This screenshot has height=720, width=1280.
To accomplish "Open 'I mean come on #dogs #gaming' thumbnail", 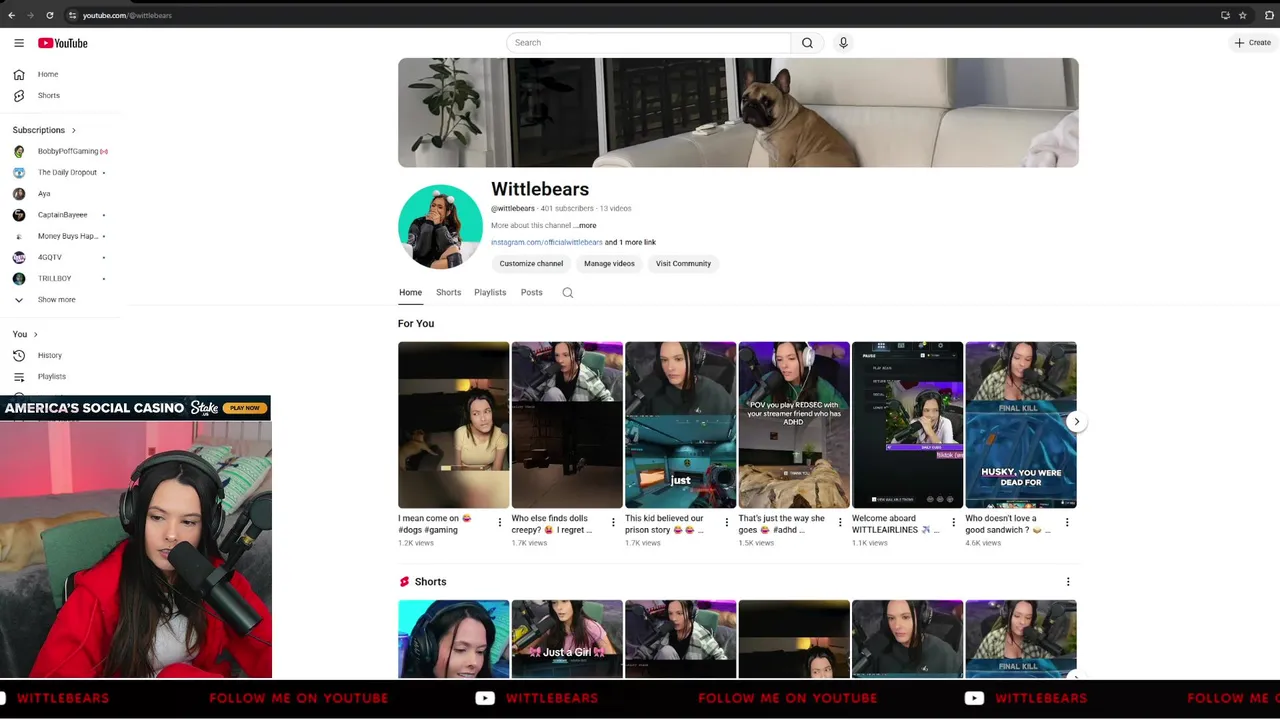I will [x=453, y=425].
